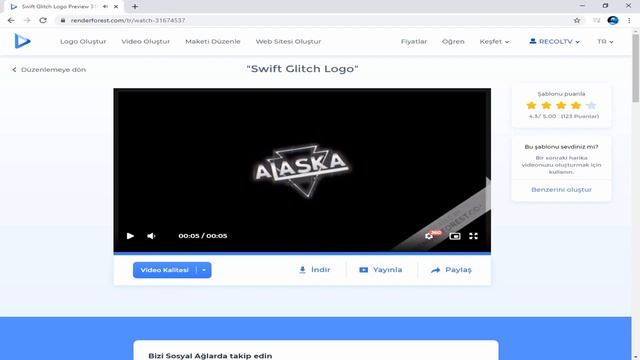Click the Renderforest logo icon
Image resolution: width=640 pixels, height=360 pixels.
point(22,41)
